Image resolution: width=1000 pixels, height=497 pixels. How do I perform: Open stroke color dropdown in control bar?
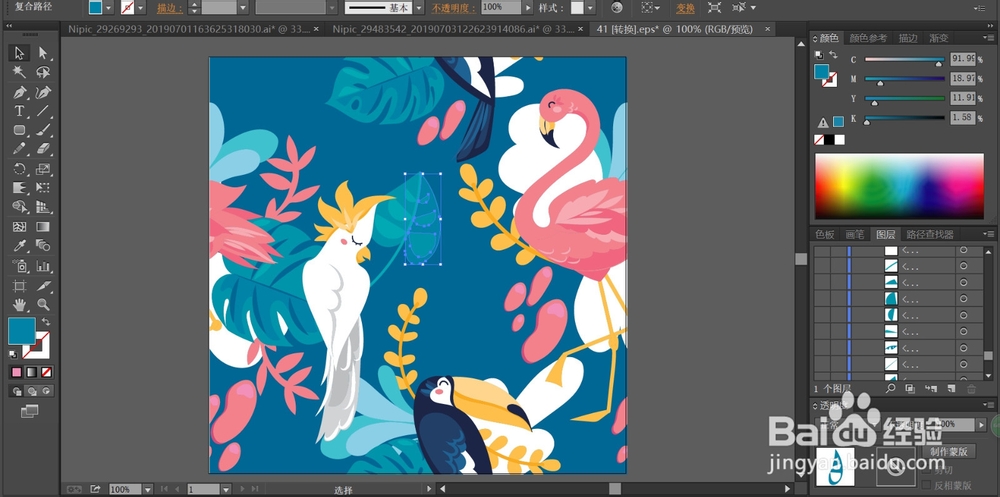click(x=141, y=8)
